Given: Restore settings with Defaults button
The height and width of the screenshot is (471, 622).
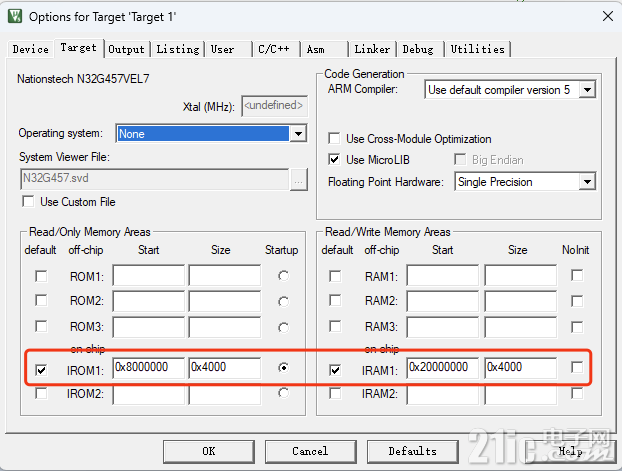Looking at the screenshot, I should coord(413,452).
